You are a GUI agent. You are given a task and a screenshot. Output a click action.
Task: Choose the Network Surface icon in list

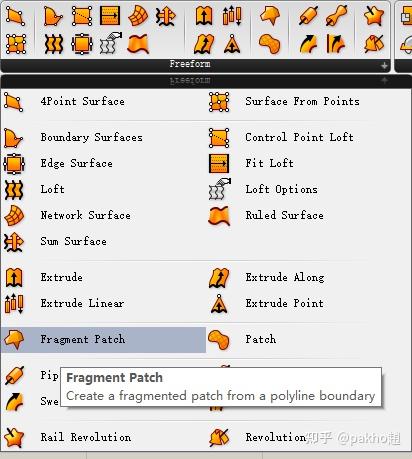coord(14,216)
